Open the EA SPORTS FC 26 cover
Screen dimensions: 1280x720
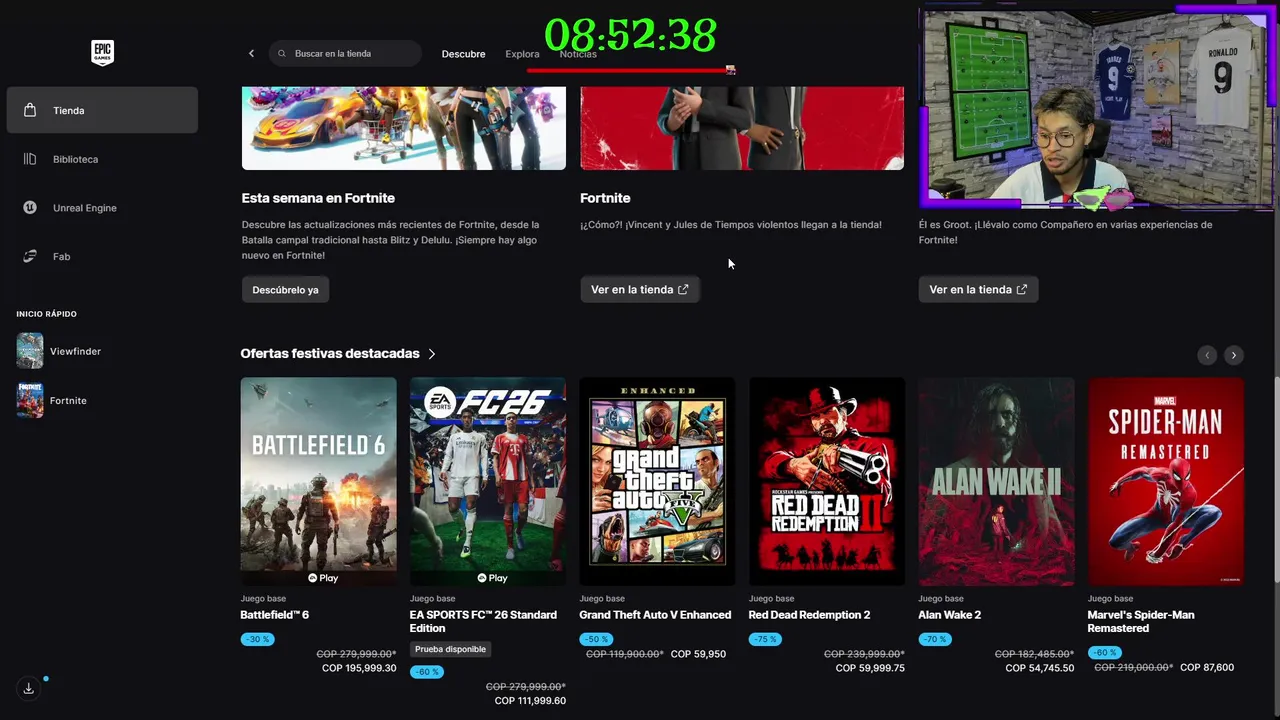(488, 481)
